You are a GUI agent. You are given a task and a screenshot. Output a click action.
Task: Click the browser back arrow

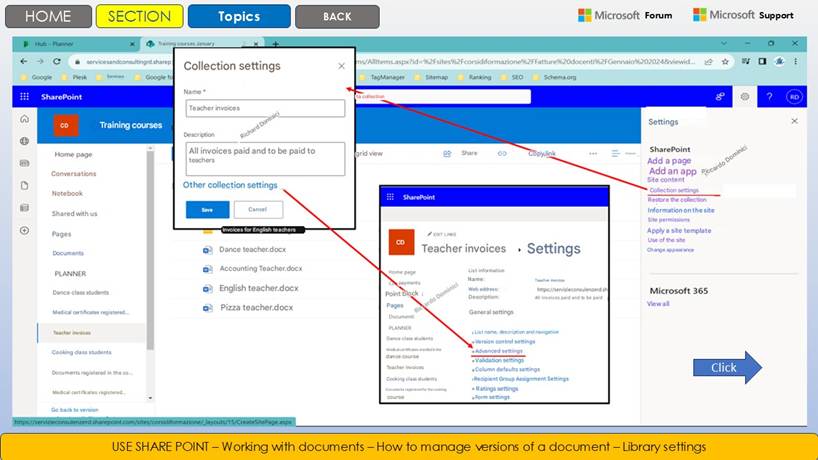[x=24, y=62]
